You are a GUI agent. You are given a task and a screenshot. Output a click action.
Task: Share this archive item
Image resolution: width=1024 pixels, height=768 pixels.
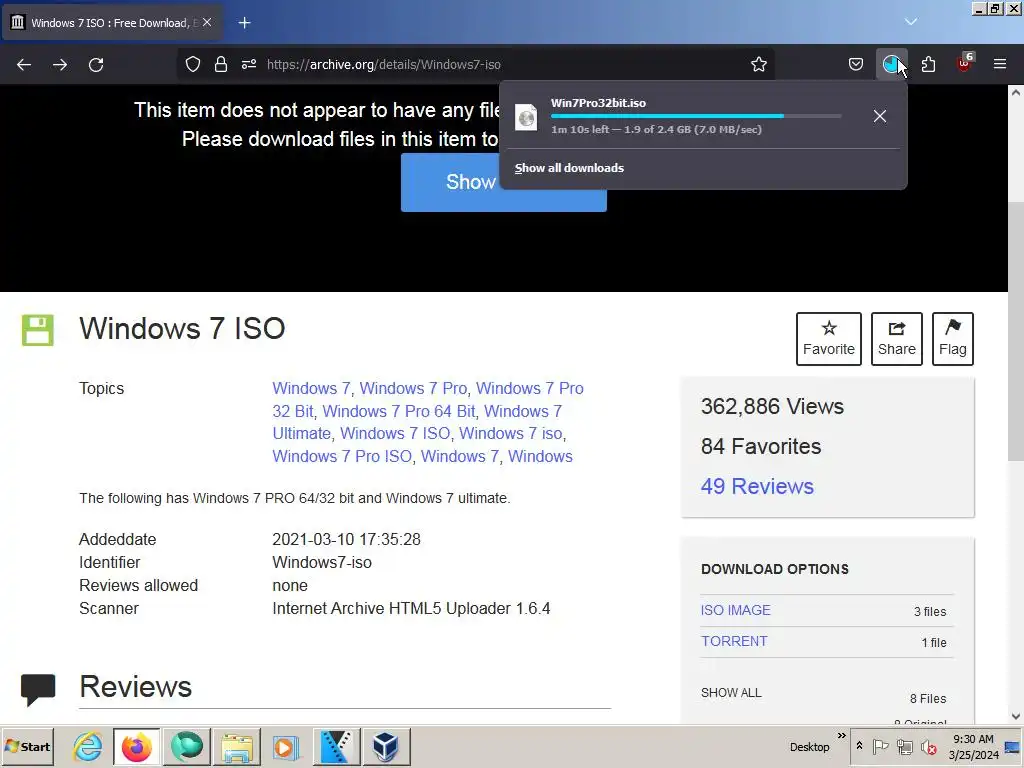click(897, 339)
